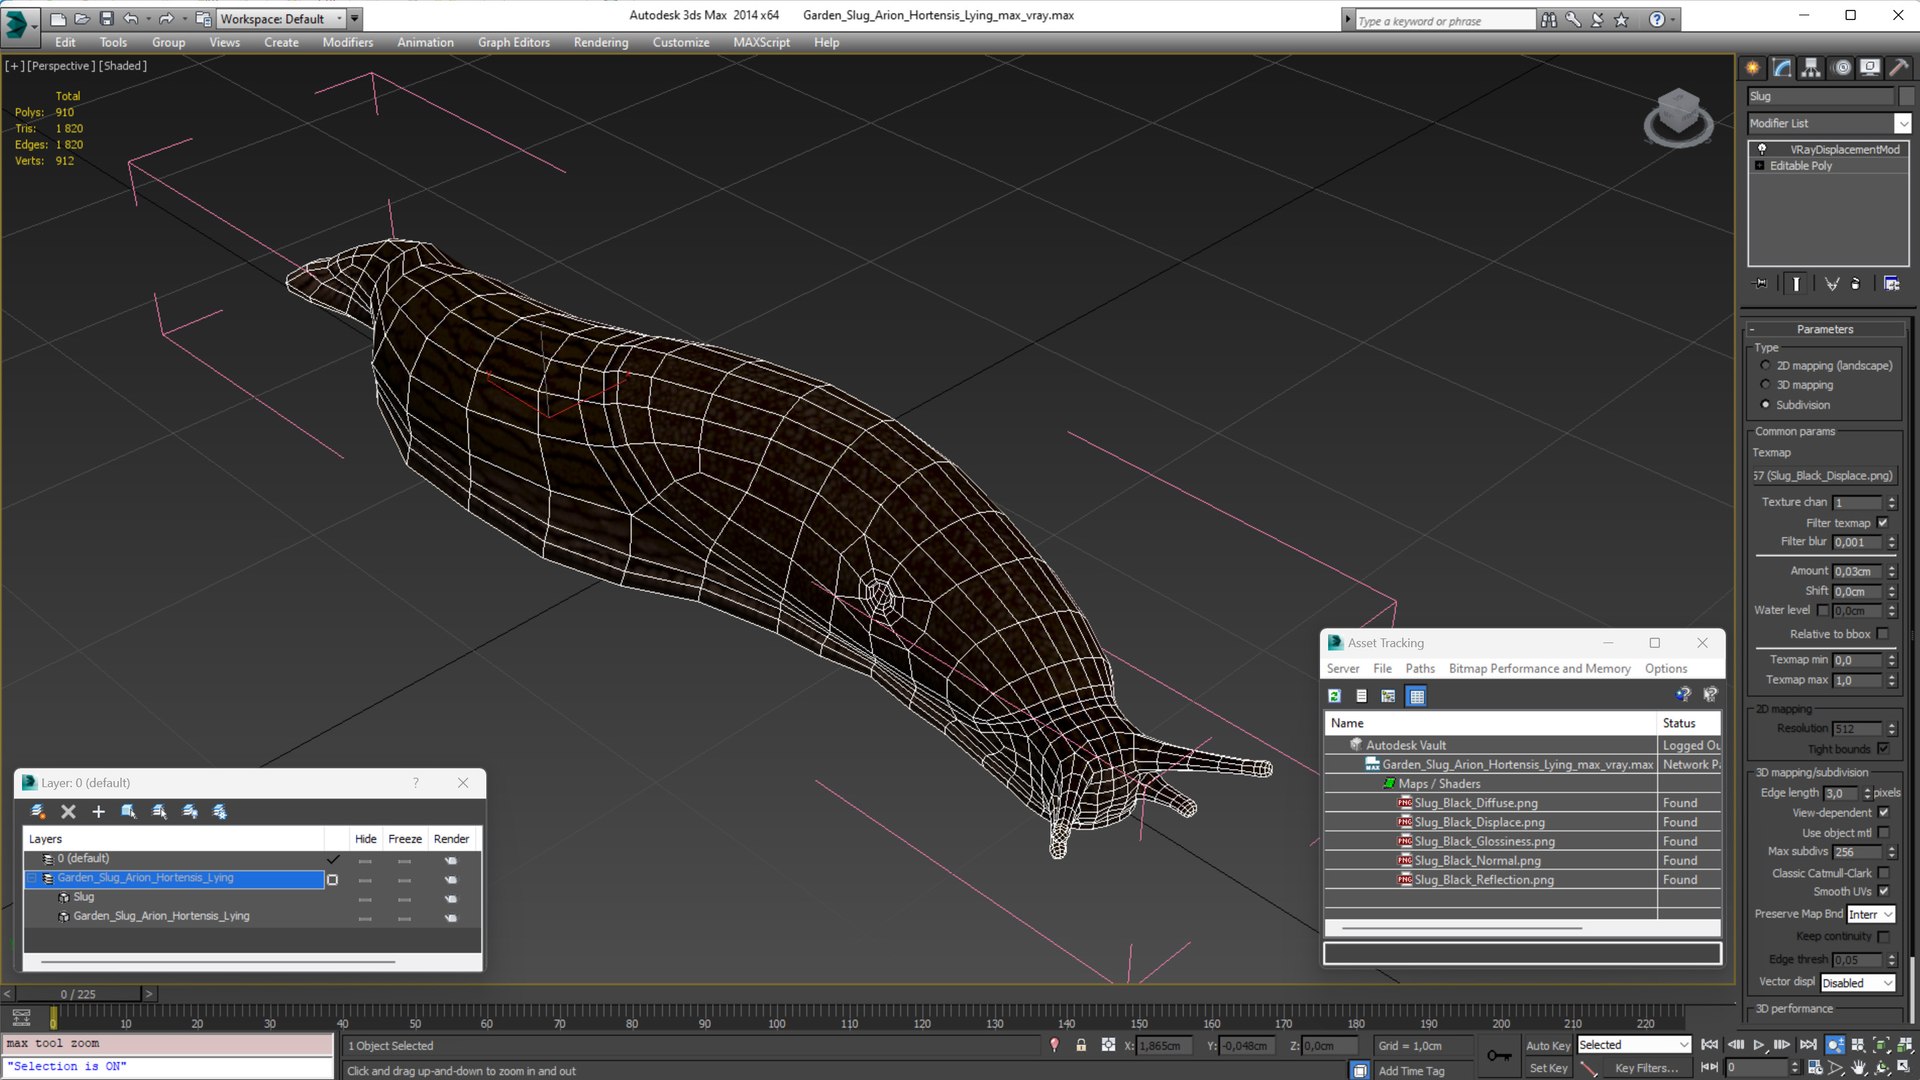The image size is (1920, 1080).
Task: Click Table View icon in Asset Tracking
Action: [x=1416, y=696]
